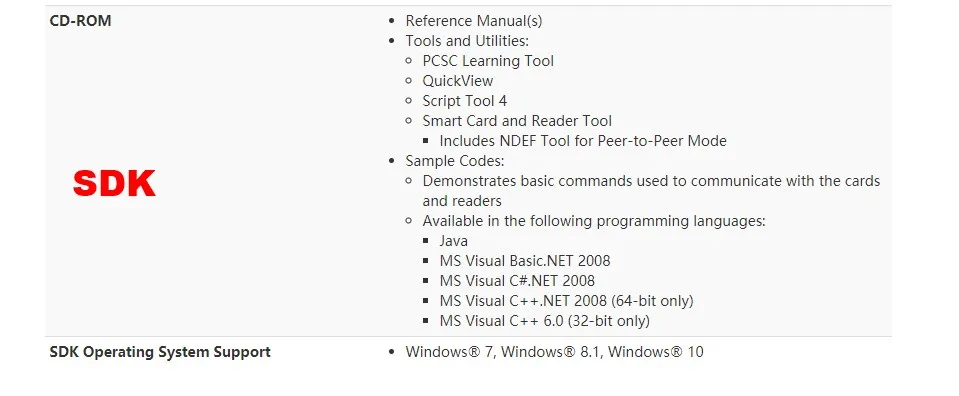Viewport: 959px width, 396px height.
Task: Click the Reference Manual(s) list item
Action: [x=474, y=21]
